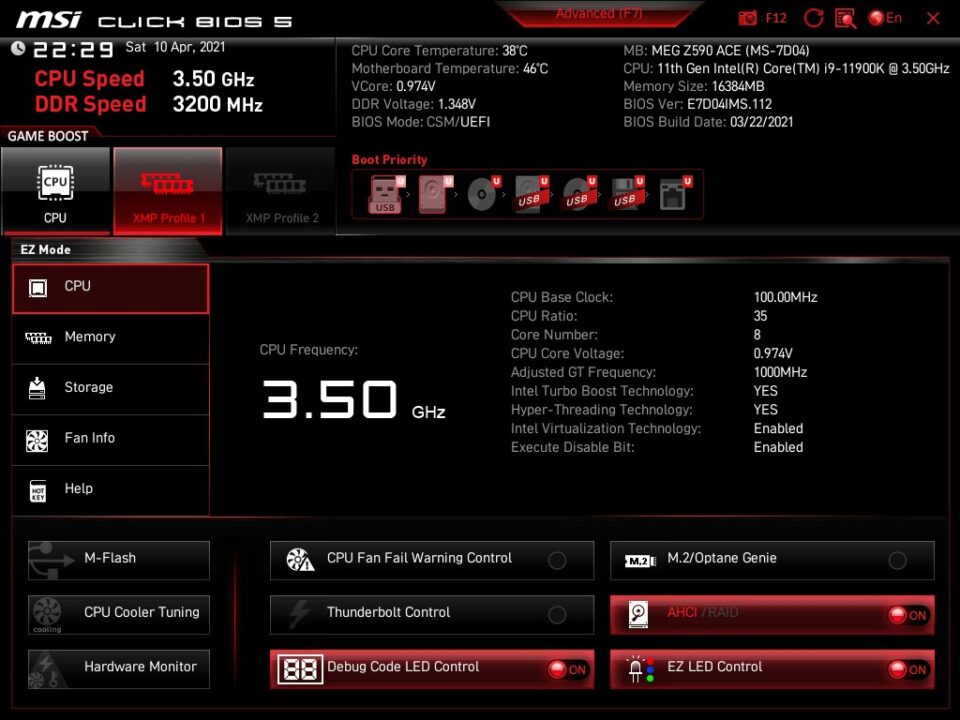The width and height of the screenshot is (960, 720).
Task: Click the reset/refresh circular arrow icon
Action: pyautogui.click(x=813, y=18)
